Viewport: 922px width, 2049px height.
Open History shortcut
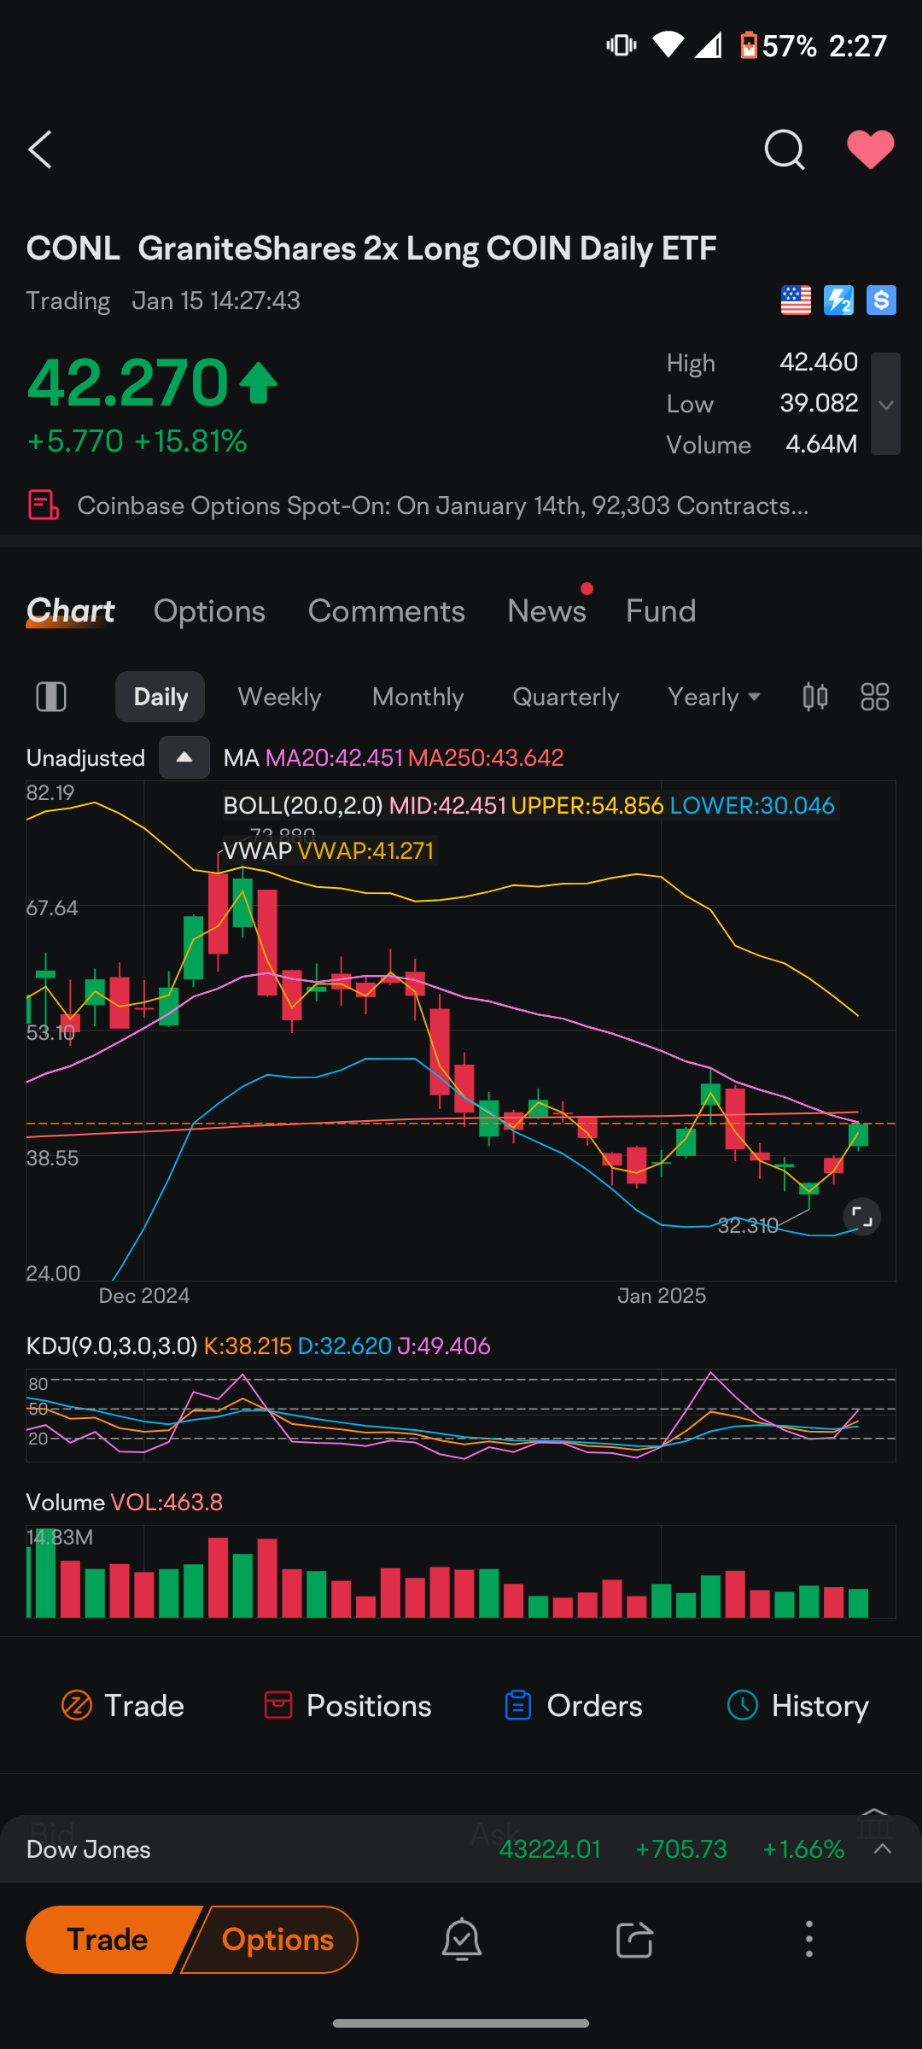798,1705
